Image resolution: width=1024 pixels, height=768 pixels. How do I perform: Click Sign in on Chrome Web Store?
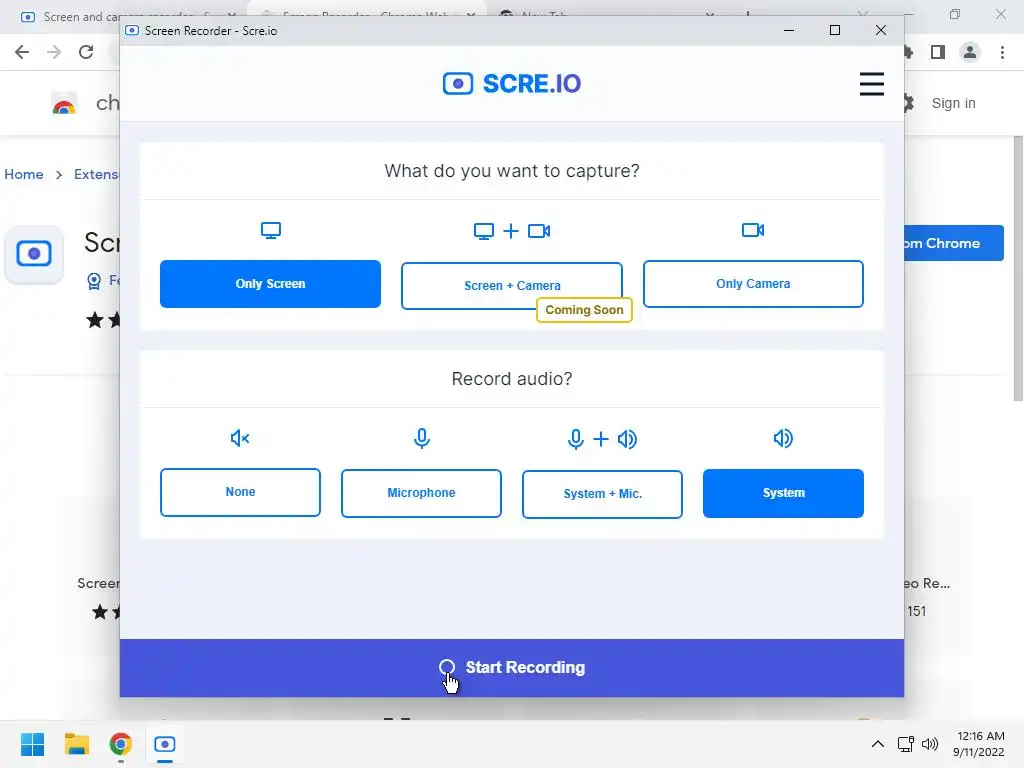click(953, 103)
